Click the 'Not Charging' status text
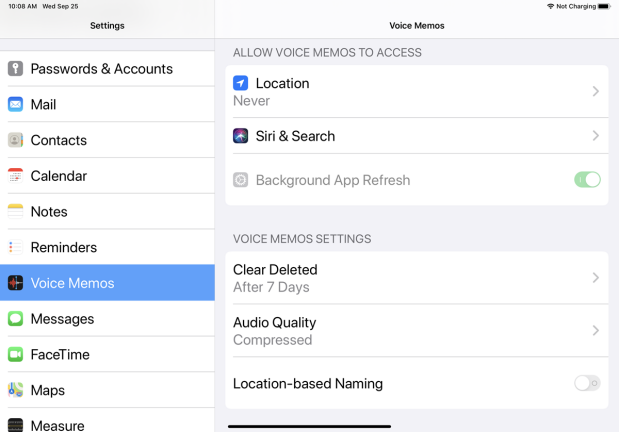Screen dimensions: 619x432 point(576,6)
